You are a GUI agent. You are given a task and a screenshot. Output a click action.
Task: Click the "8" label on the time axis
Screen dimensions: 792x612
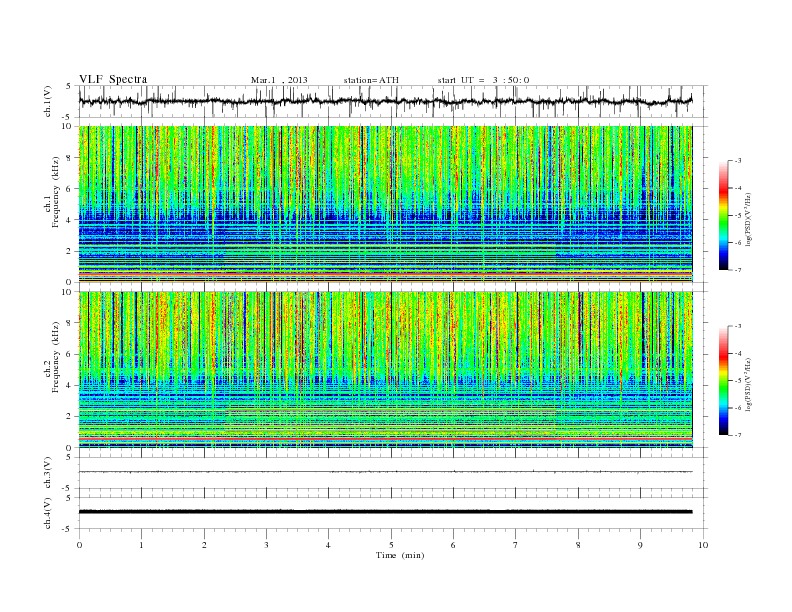tap(578, 545)
